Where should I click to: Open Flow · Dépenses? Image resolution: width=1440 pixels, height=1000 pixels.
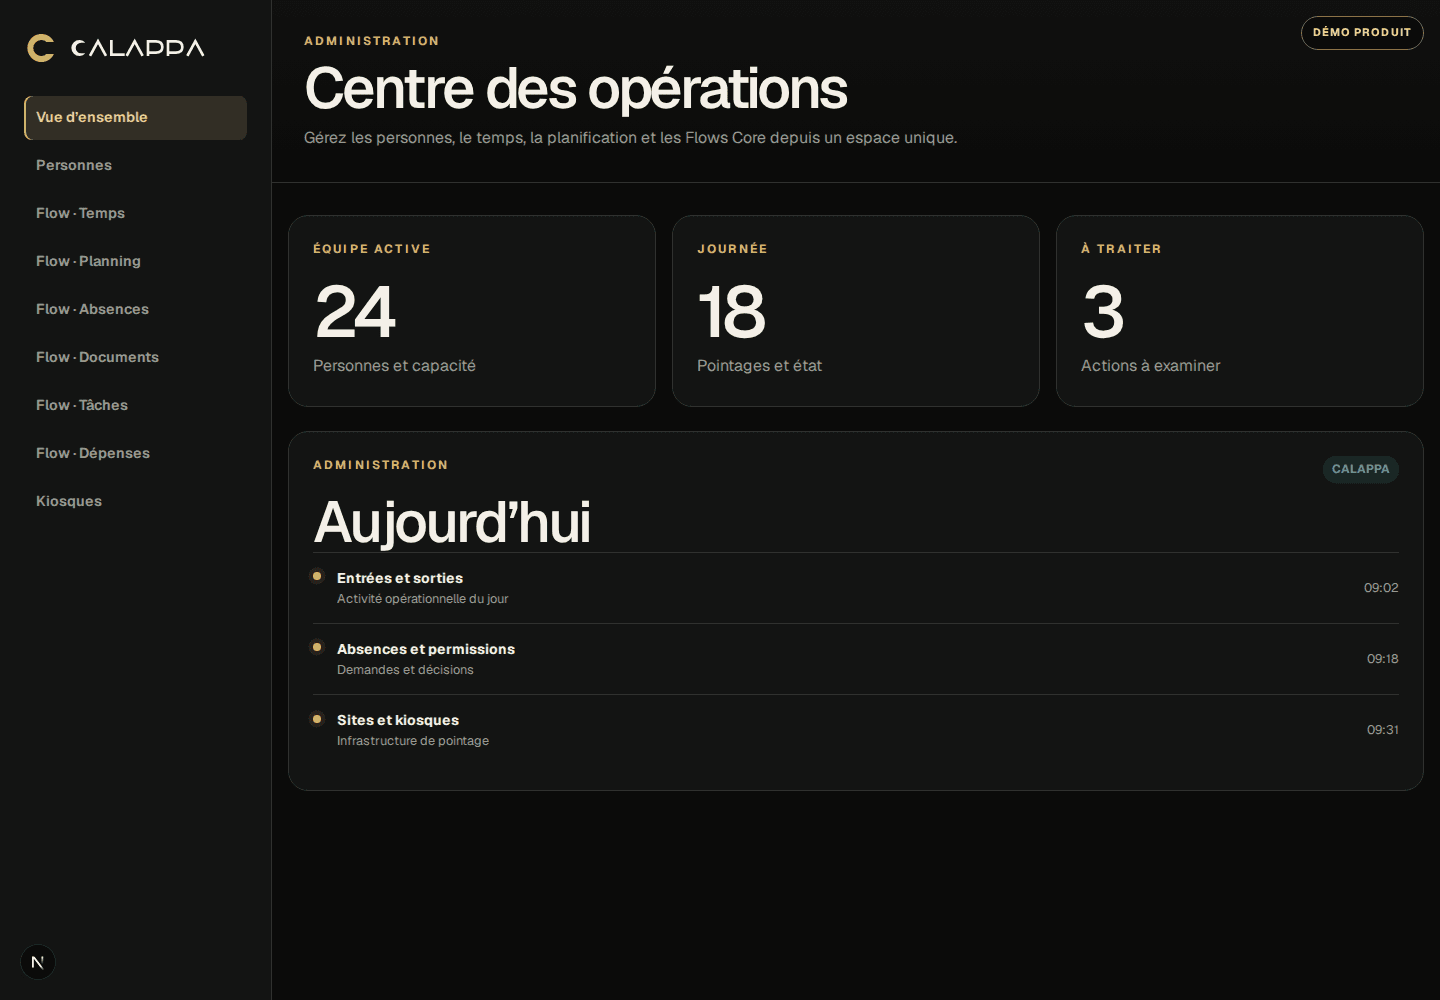click(x=136, y=454)
